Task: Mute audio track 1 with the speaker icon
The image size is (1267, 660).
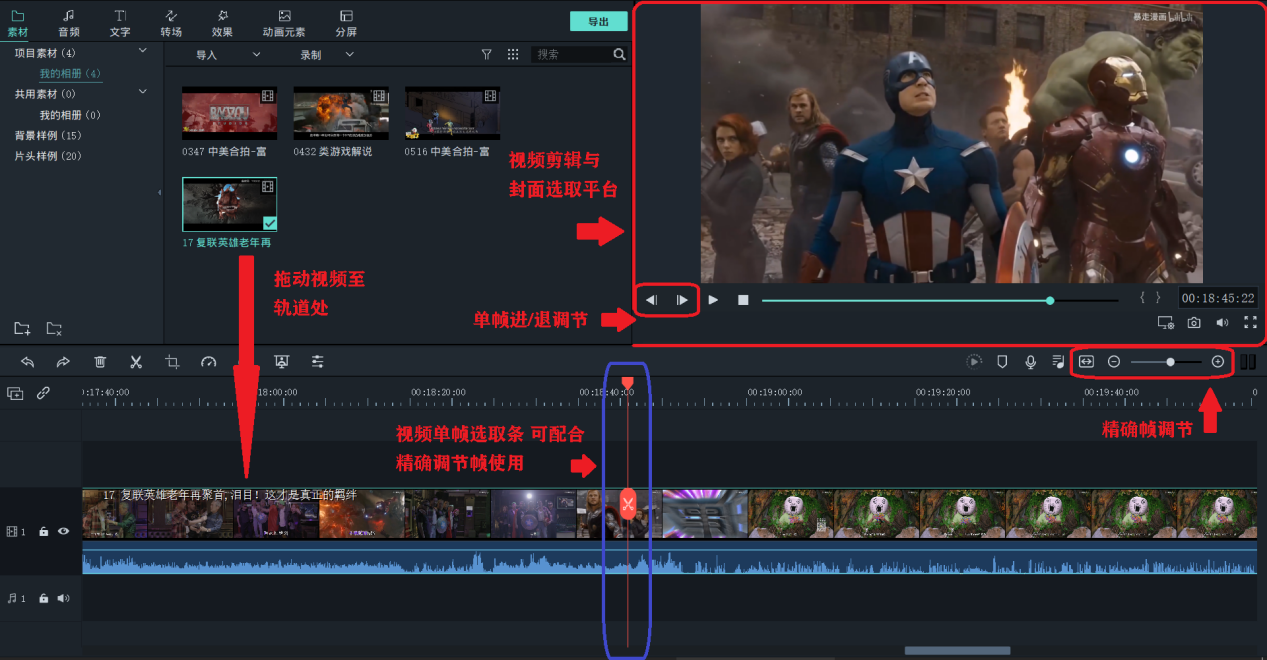Action: pyautogui.click(x=64, y=598)
